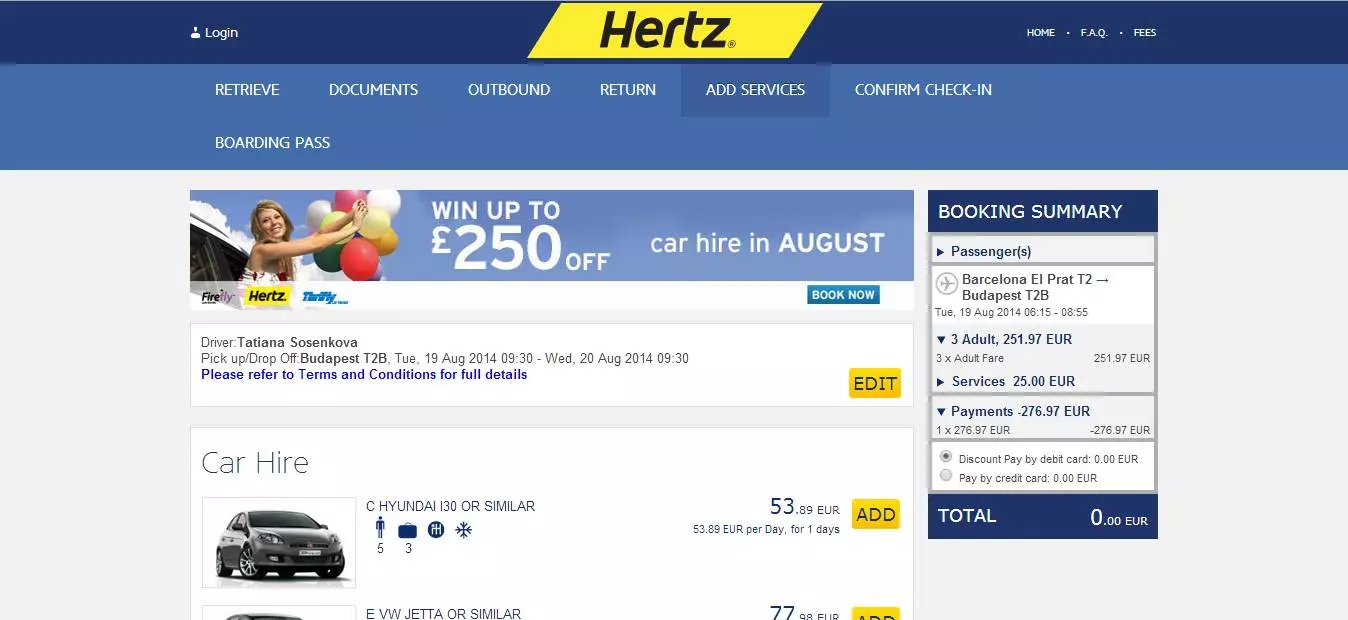Open the Add Services tab
The image size is (1348, 620).
pyautogui.click(x=755, y=90)
